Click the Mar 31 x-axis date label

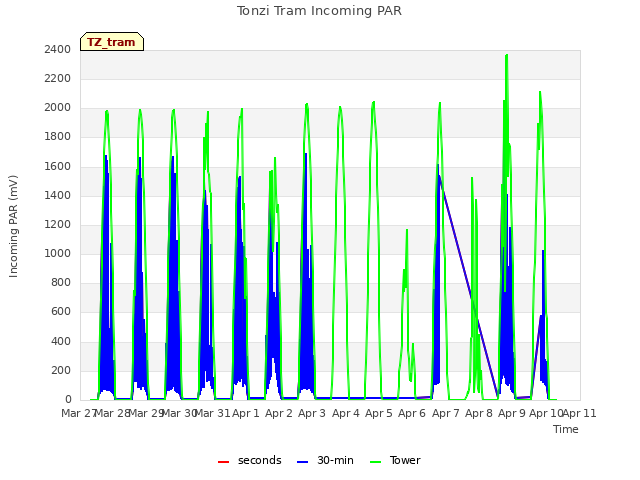(x=212, y=413)
